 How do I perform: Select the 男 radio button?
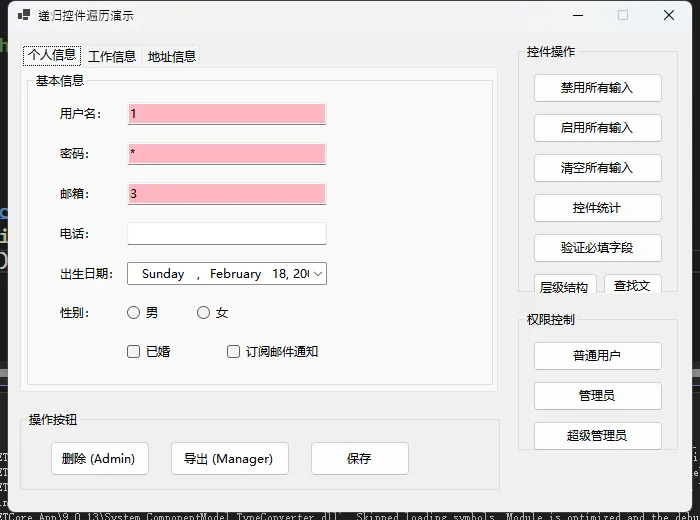[x=134, y=313]
